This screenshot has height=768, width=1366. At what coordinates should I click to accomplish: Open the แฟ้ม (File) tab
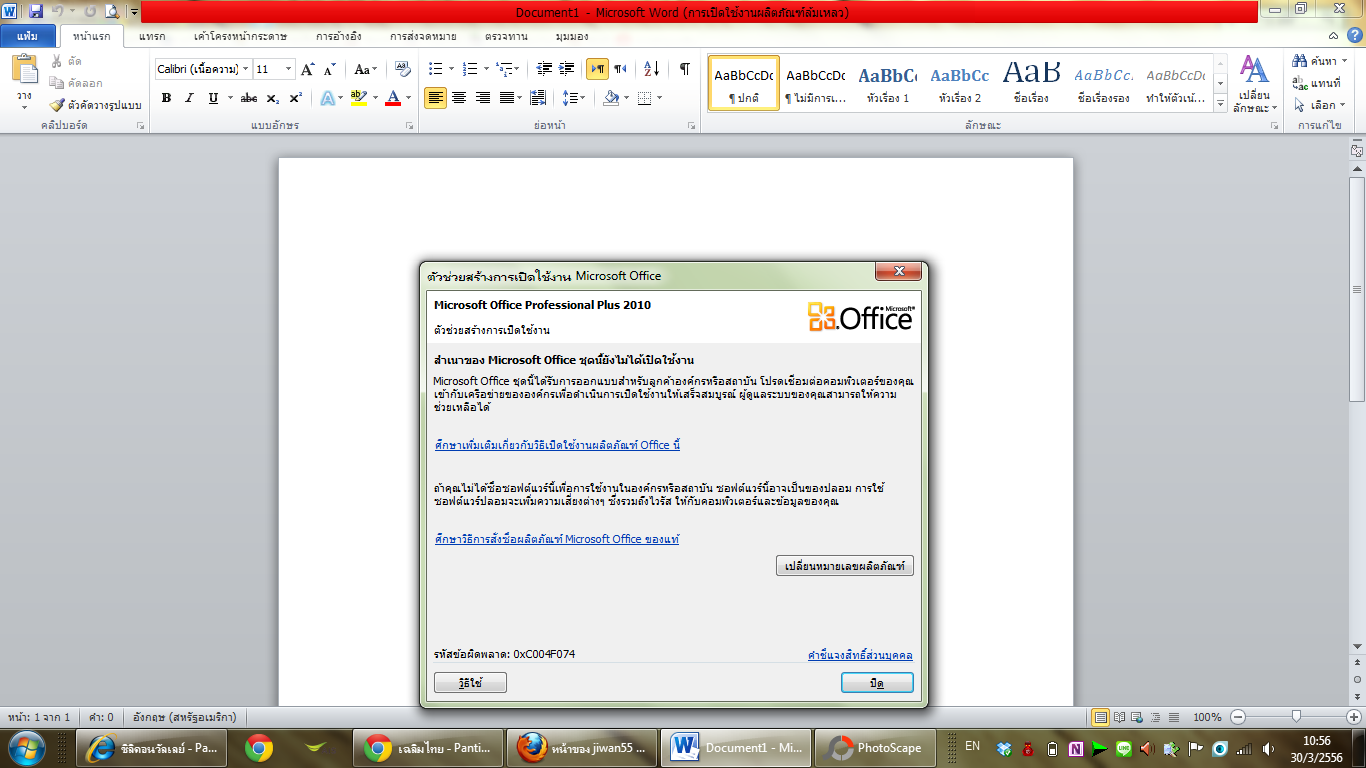pos(27,36)
